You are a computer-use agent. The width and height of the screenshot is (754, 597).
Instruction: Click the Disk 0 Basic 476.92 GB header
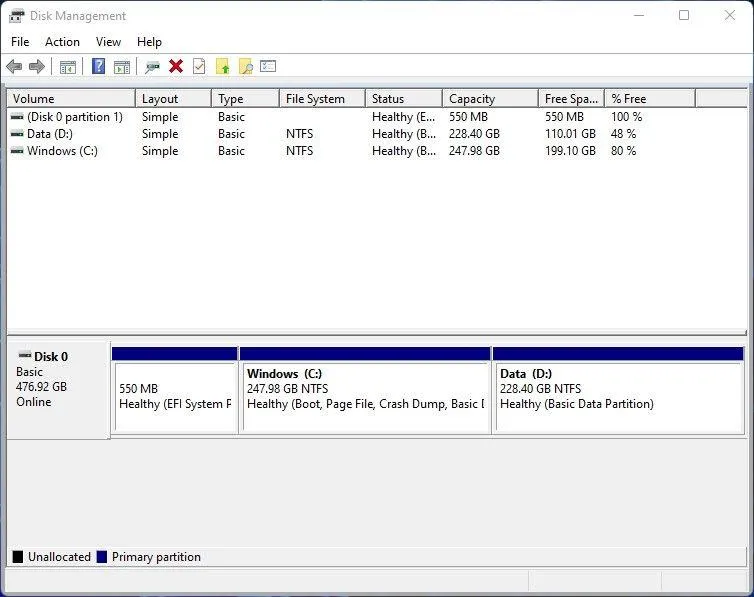[58, 389]
